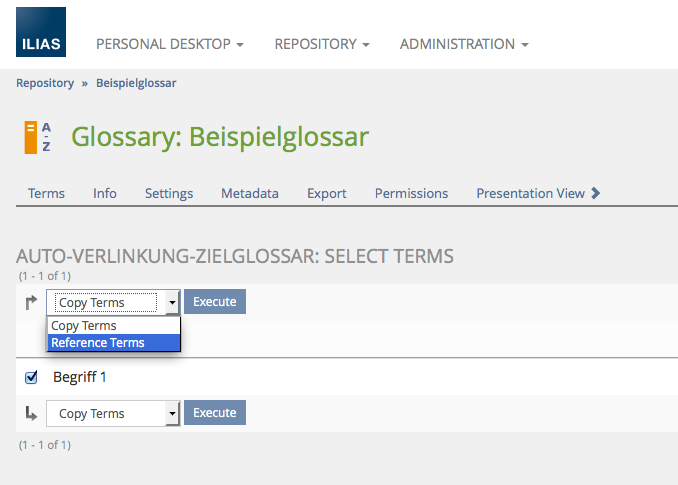Click the chevron next to Presentation View
The width and height of the screenshot is (678, 485).
[x=596, y=193]
